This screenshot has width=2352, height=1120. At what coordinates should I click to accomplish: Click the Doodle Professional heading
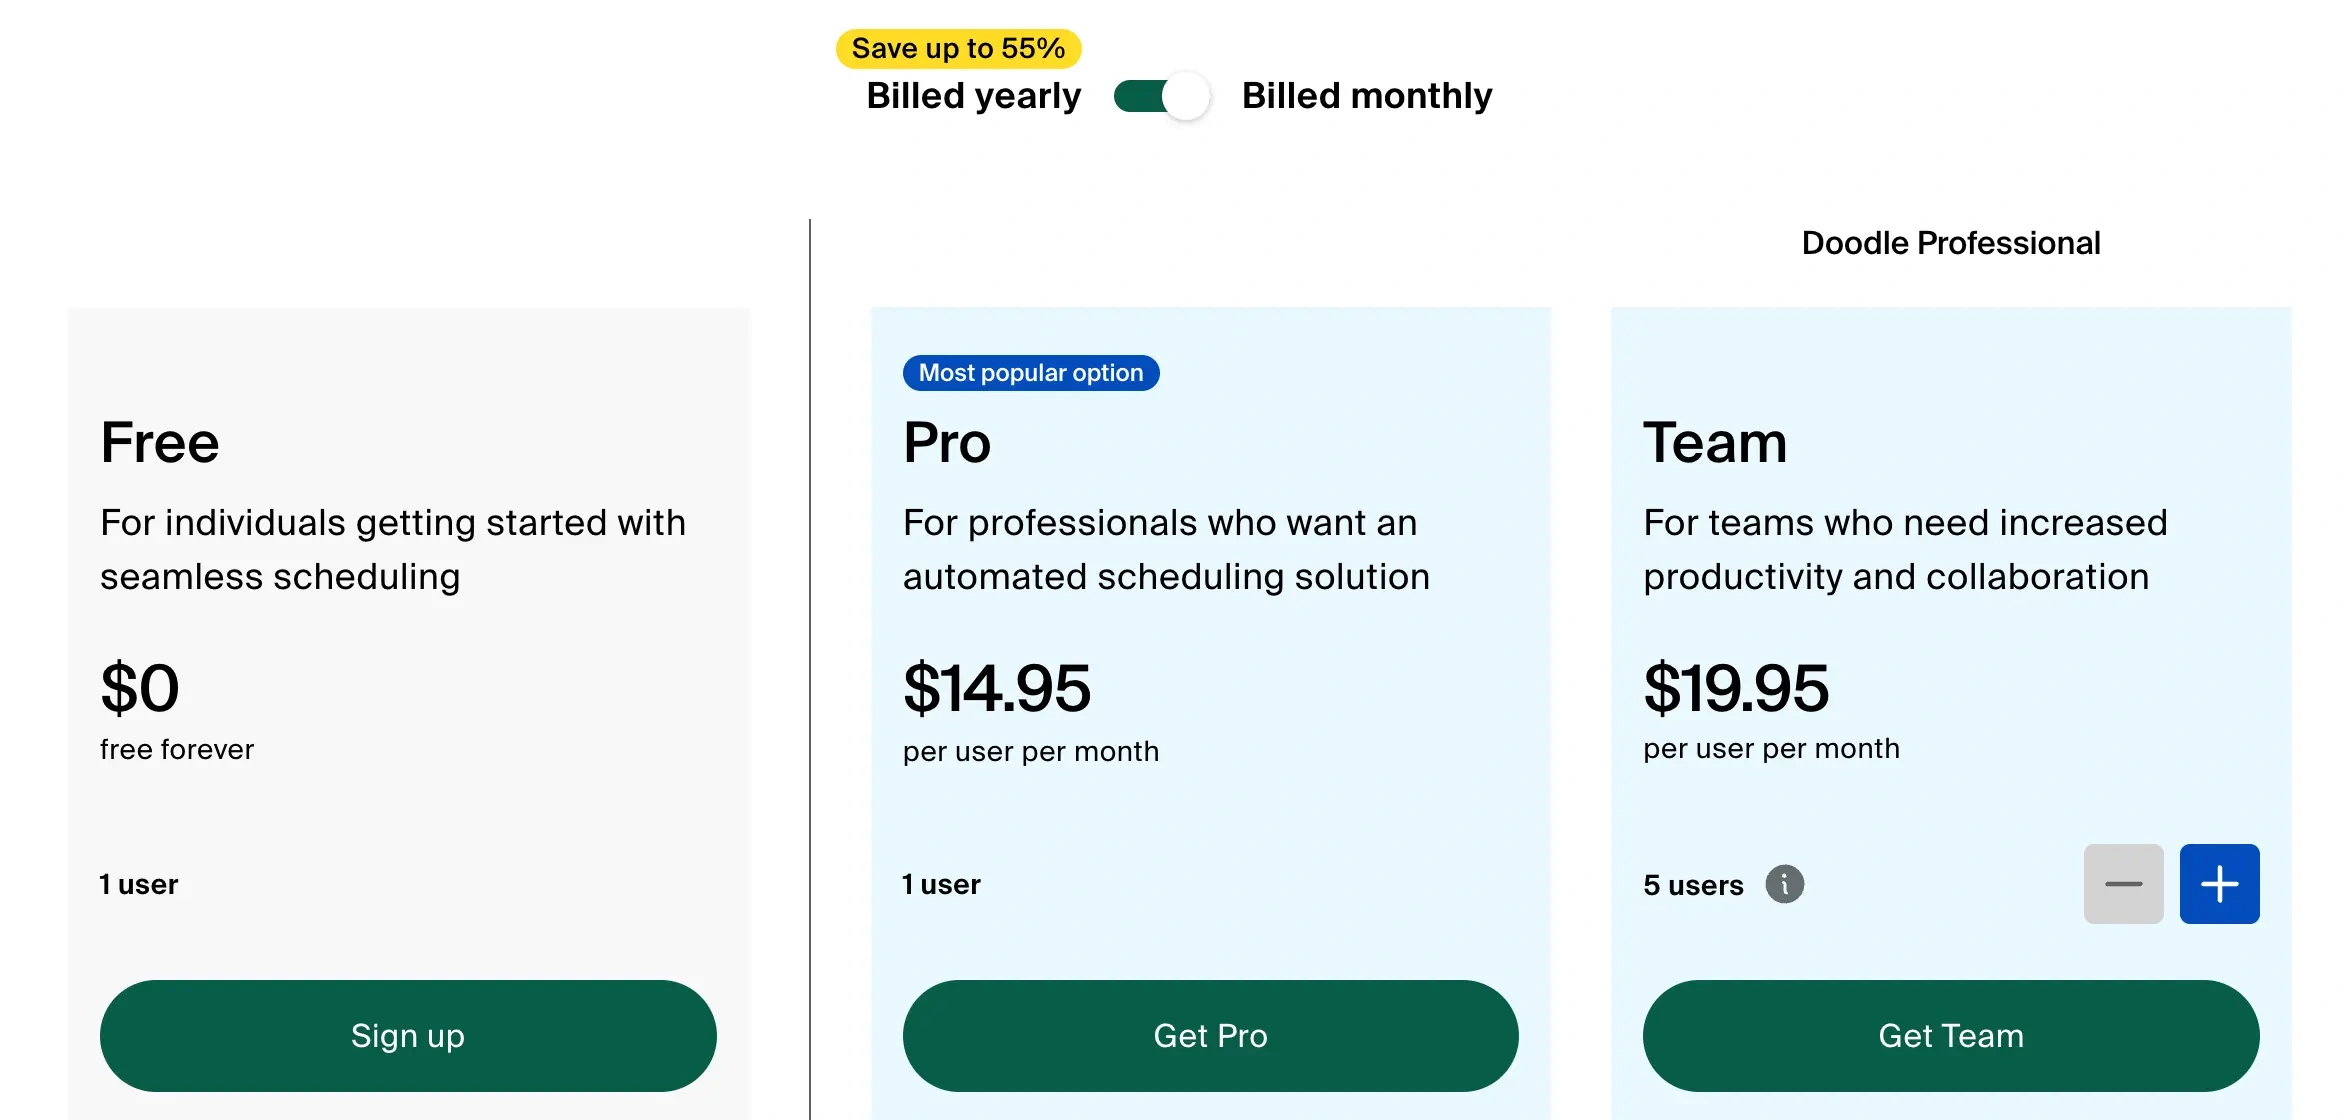(x=1950, y=242)
